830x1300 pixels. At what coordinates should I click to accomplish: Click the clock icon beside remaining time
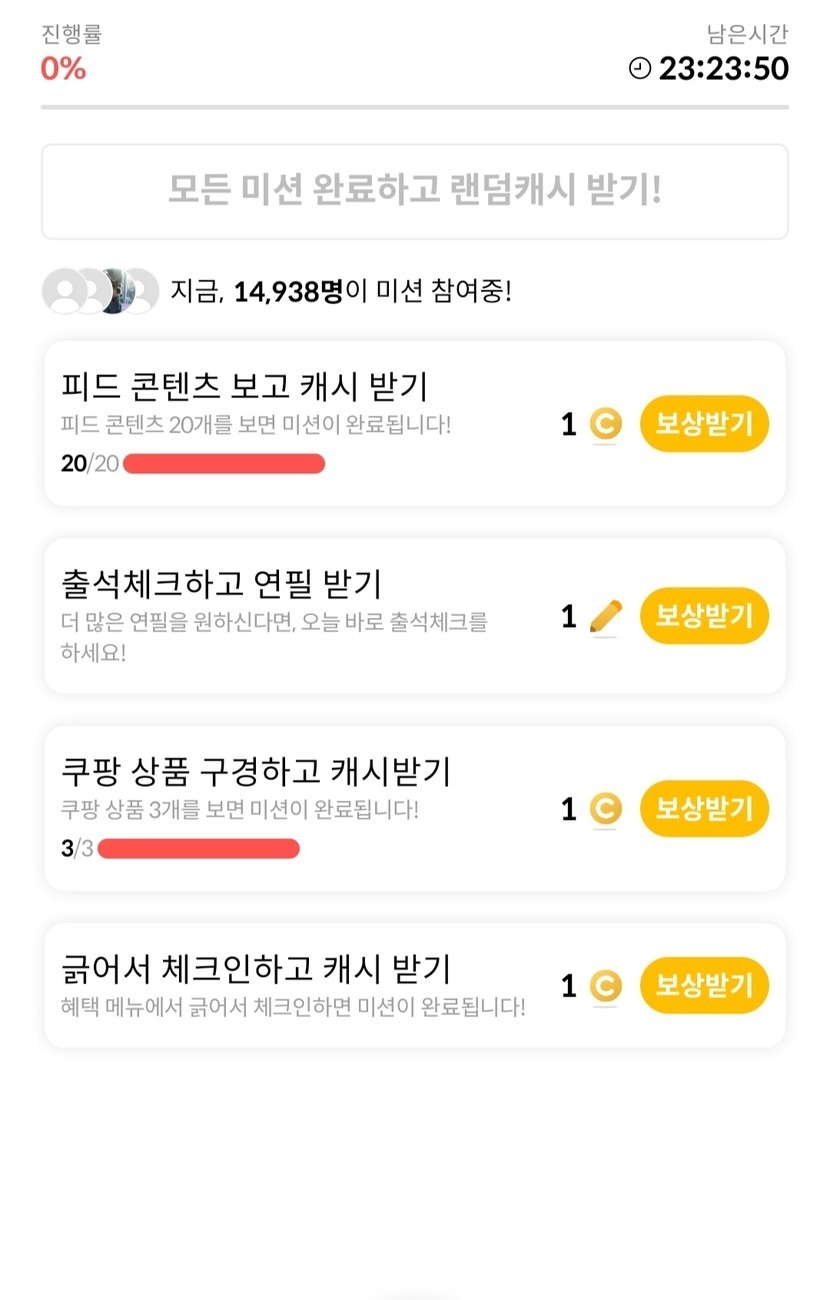tap(639, 68)
